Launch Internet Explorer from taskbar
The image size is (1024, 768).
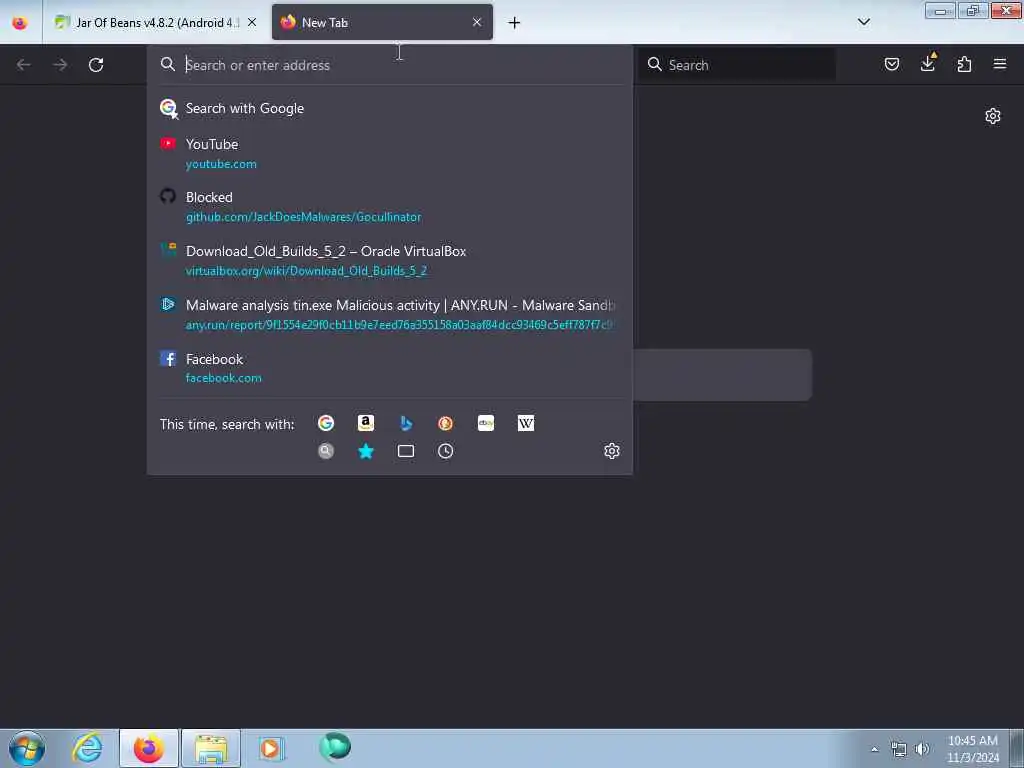coord(88,748)
